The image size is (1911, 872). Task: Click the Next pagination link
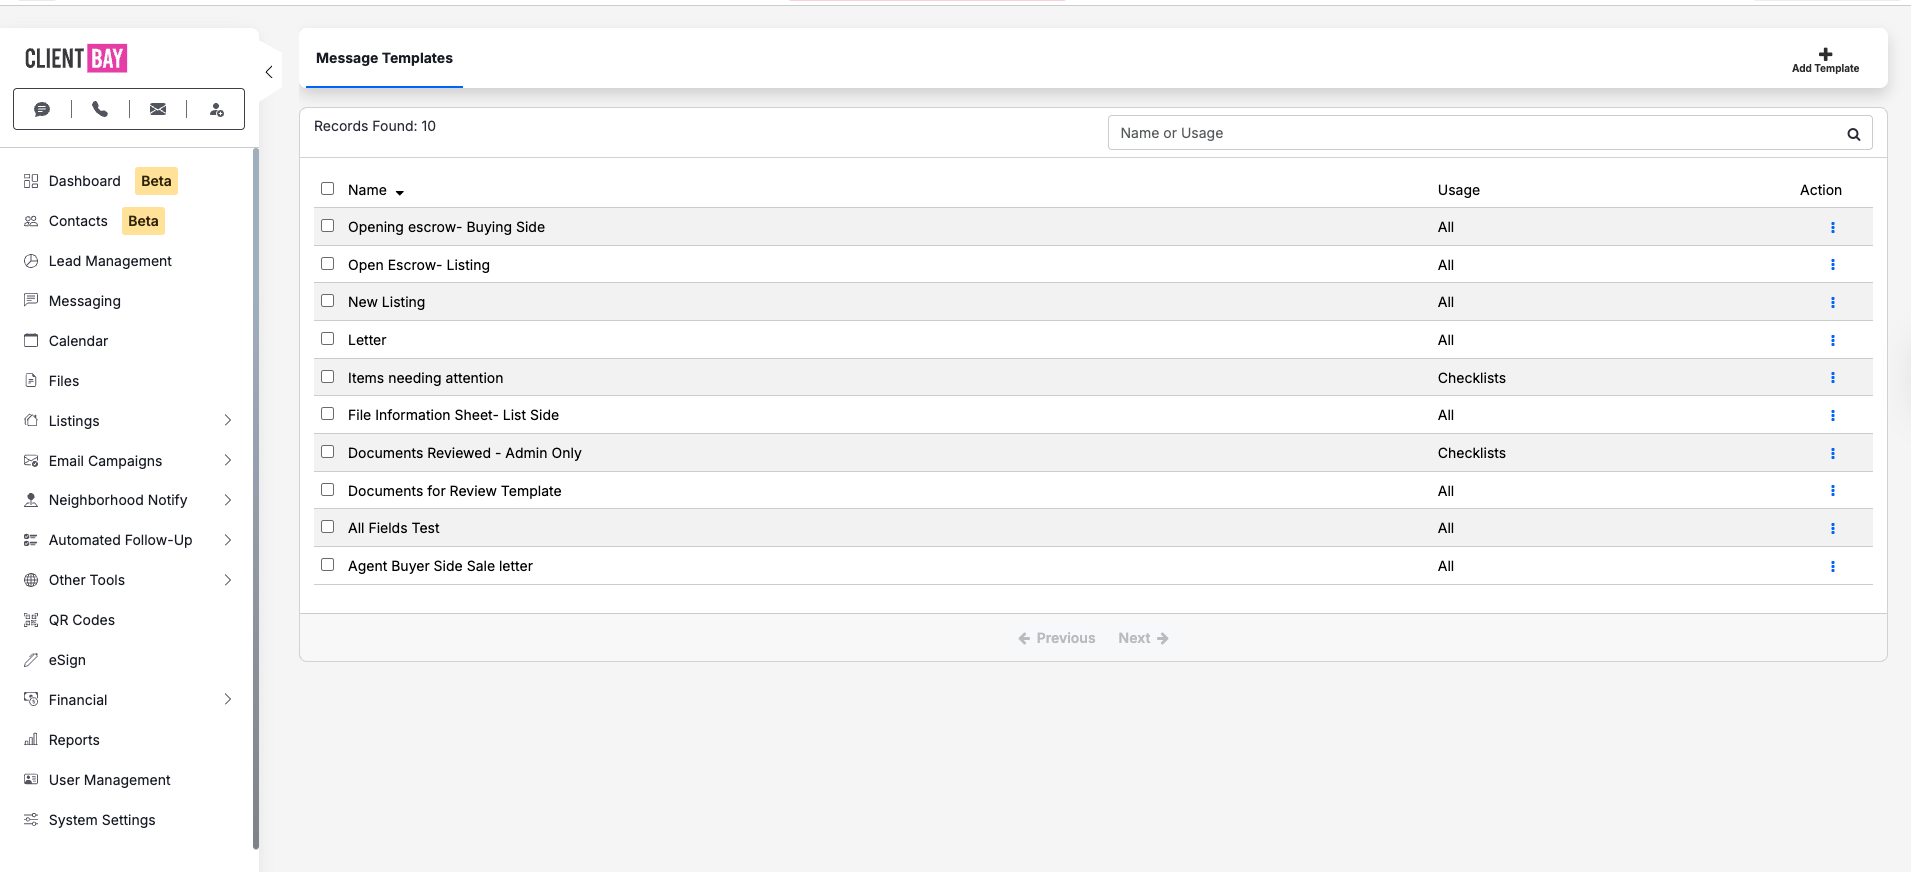pyautogui.click(x=1143, y=638)
